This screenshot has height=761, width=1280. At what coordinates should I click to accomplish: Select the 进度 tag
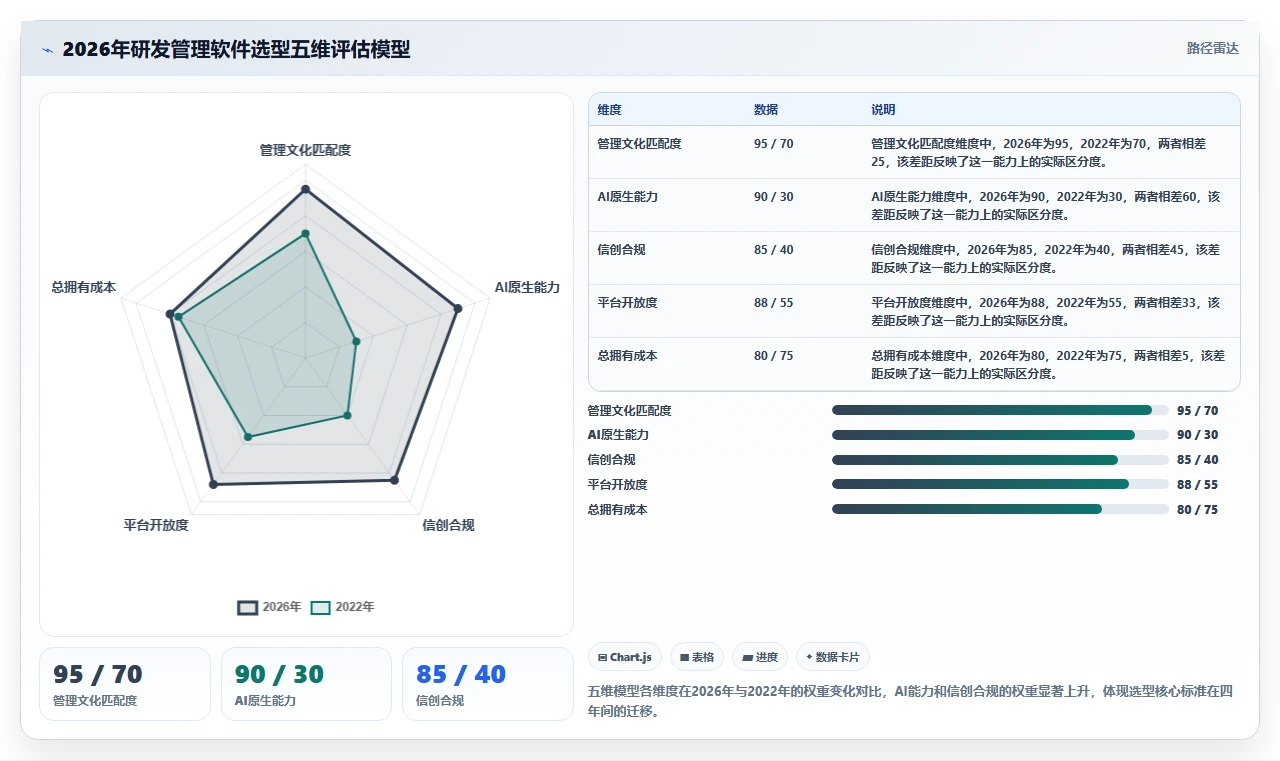[760, 657]
